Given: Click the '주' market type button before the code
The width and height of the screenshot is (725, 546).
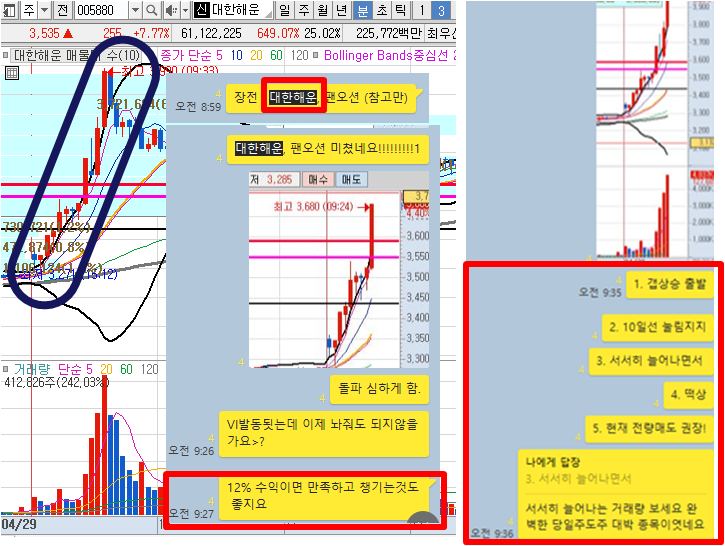Looking at the screenshot, I should (29, 10).
